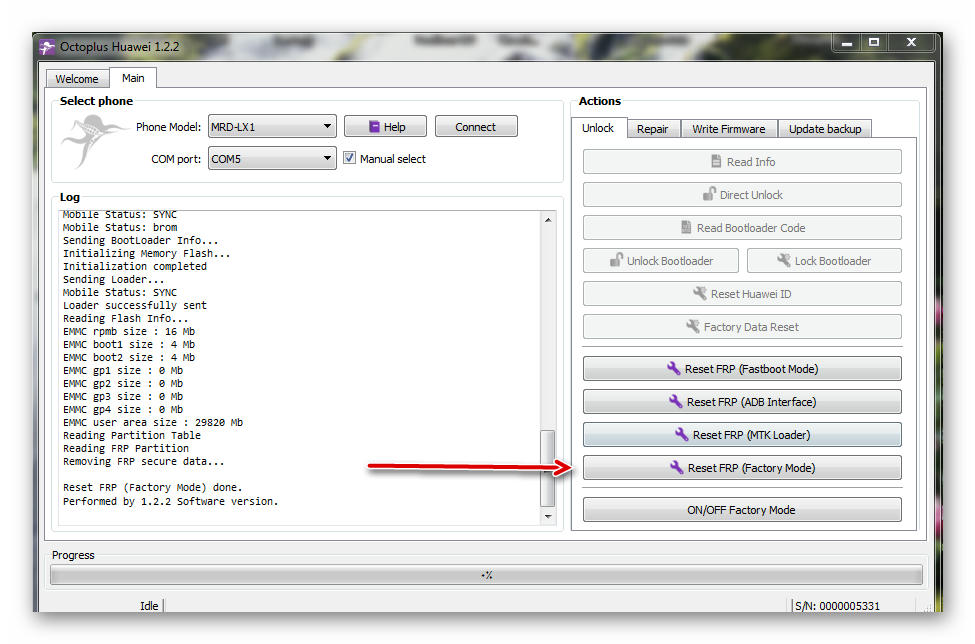Toggle the Manual select checkbox
The image size is (975, 644).
pos(349,158)
